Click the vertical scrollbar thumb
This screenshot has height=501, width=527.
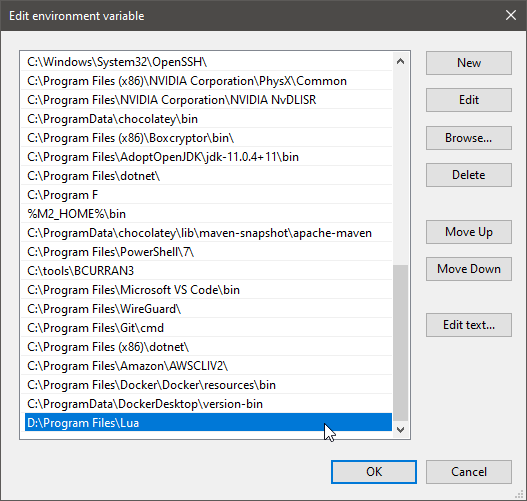tap(400, 343)
